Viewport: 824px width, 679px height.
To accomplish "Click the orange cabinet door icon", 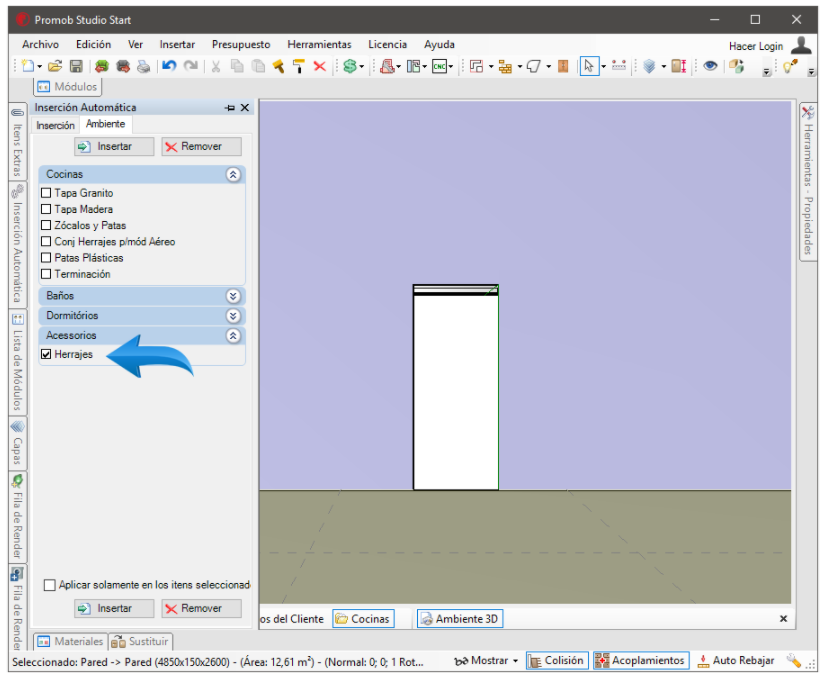I will (563, 66).
